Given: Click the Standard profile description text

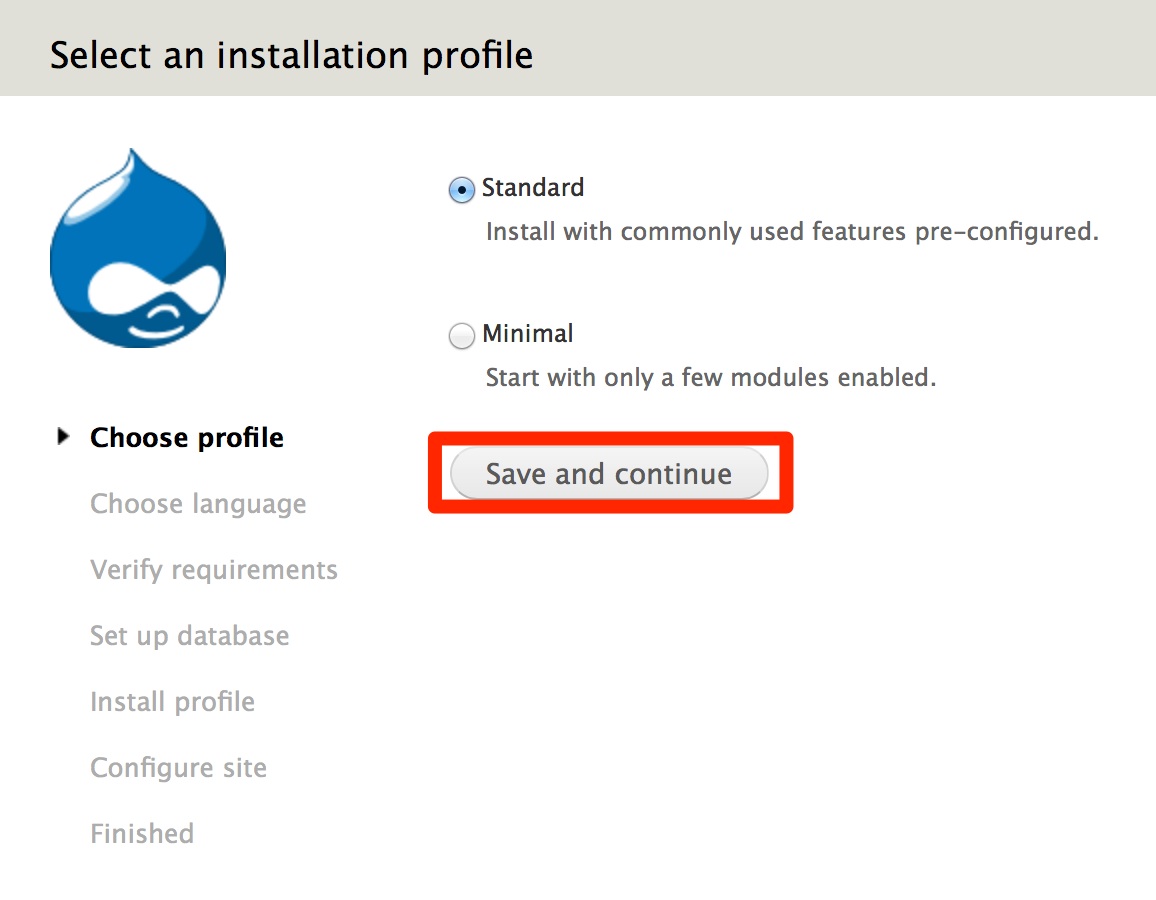Looking at the screenshot, I should (x=791, y=231).
